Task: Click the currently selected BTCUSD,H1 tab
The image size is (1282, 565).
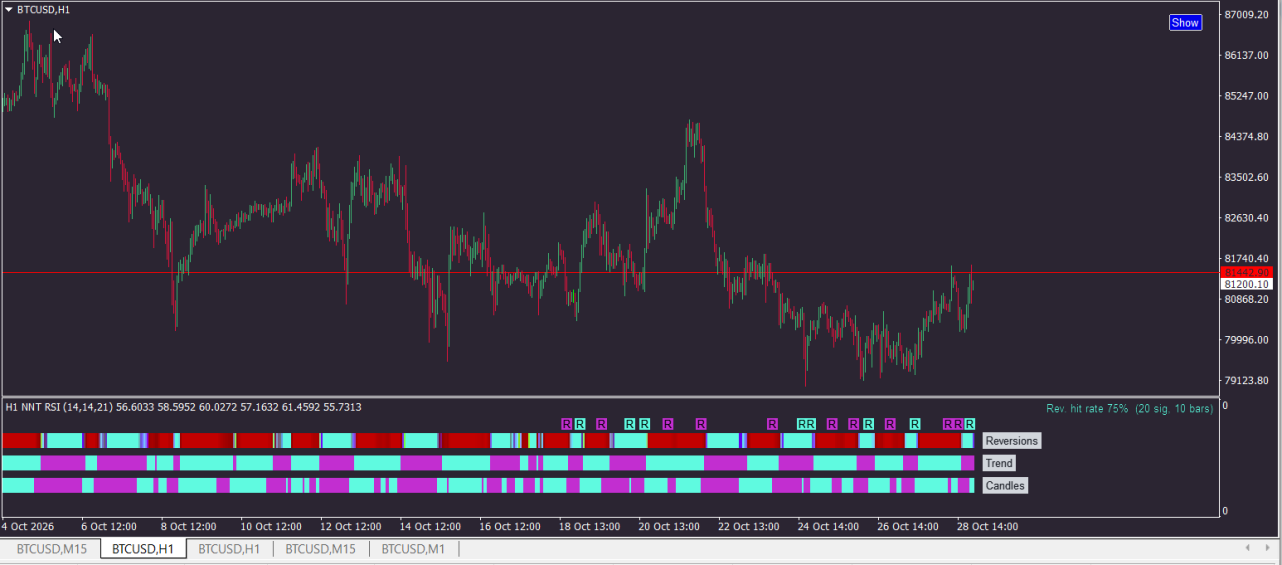Action: pos(143,549)
